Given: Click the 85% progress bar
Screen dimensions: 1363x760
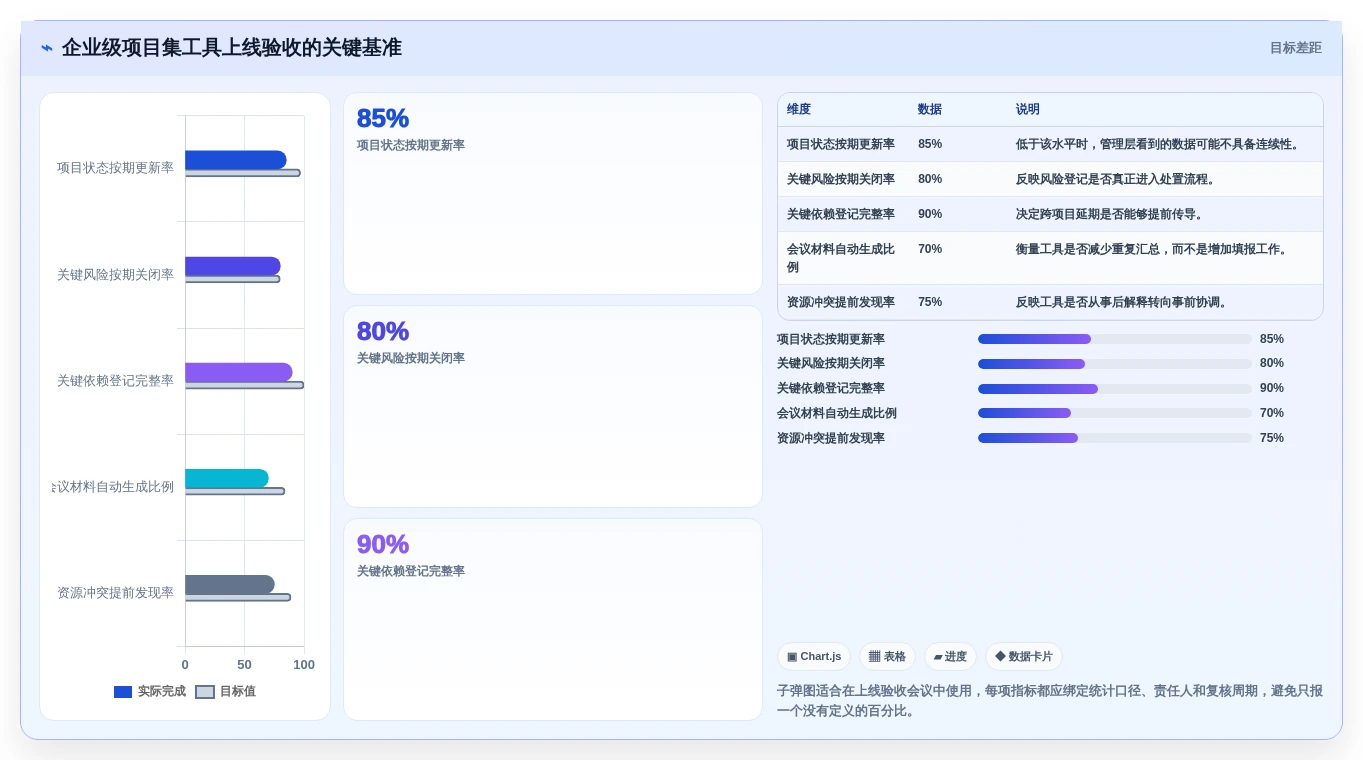Looking at the screenshot, I should coord(1115,339).
